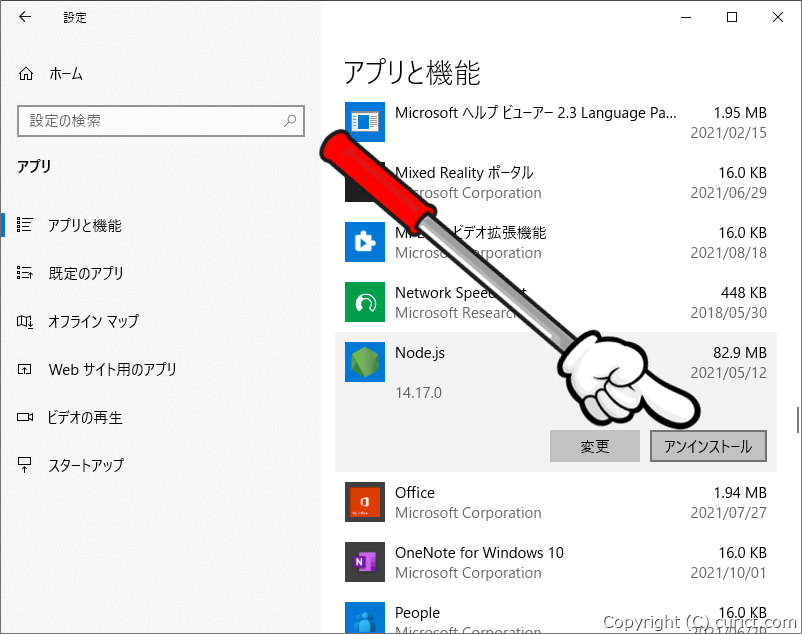Screen dimensions: 802x634
Task: Click the video extension puzzle-piece app icon
Action: 365,242
